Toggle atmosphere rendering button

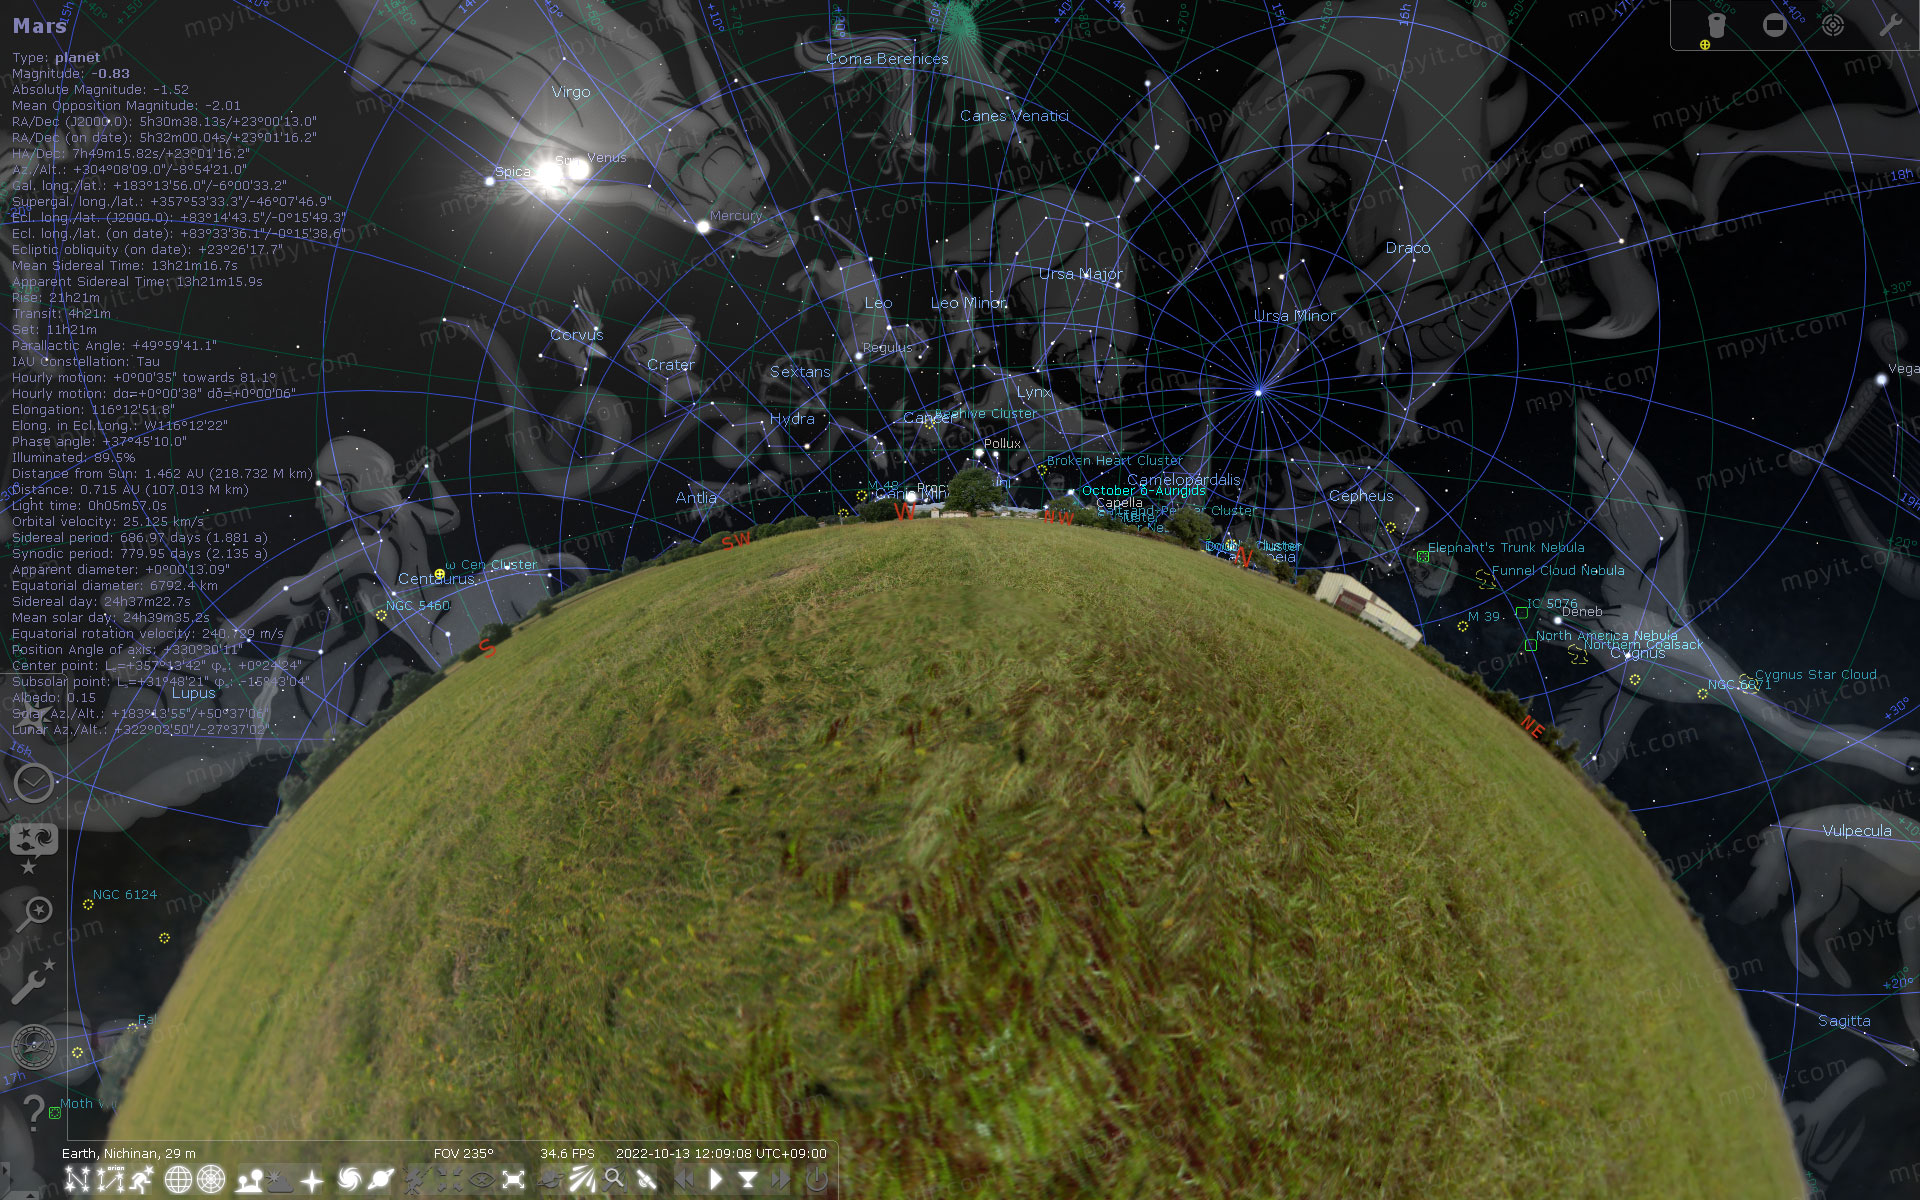(x=279, y=1179)
